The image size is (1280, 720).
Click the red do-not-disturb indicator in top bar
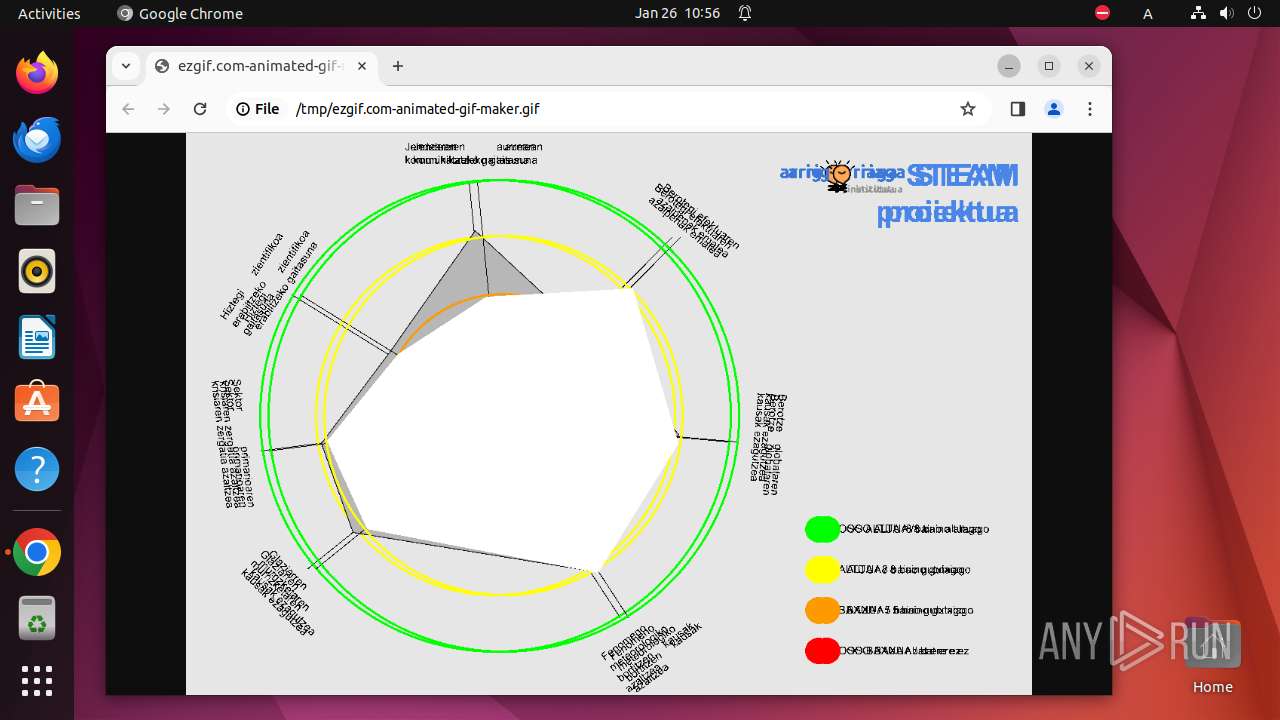1102,13
